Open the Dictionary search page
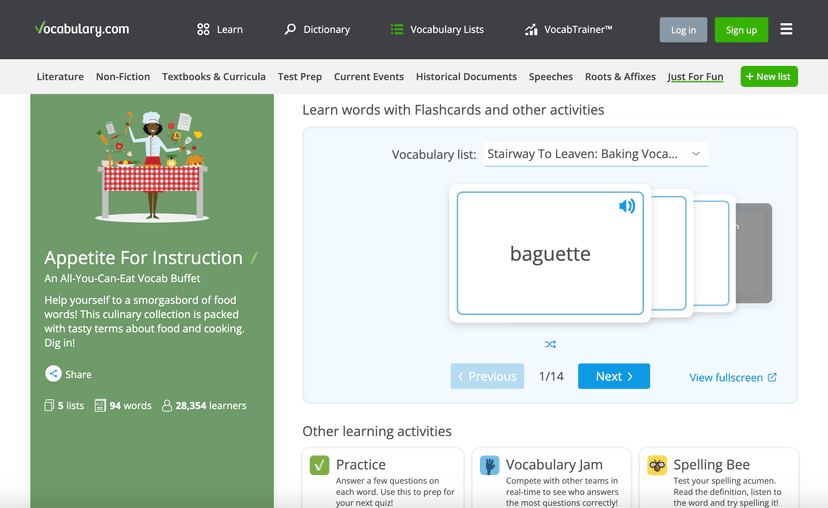Screen dimensions: 828x508 point(317,30)
